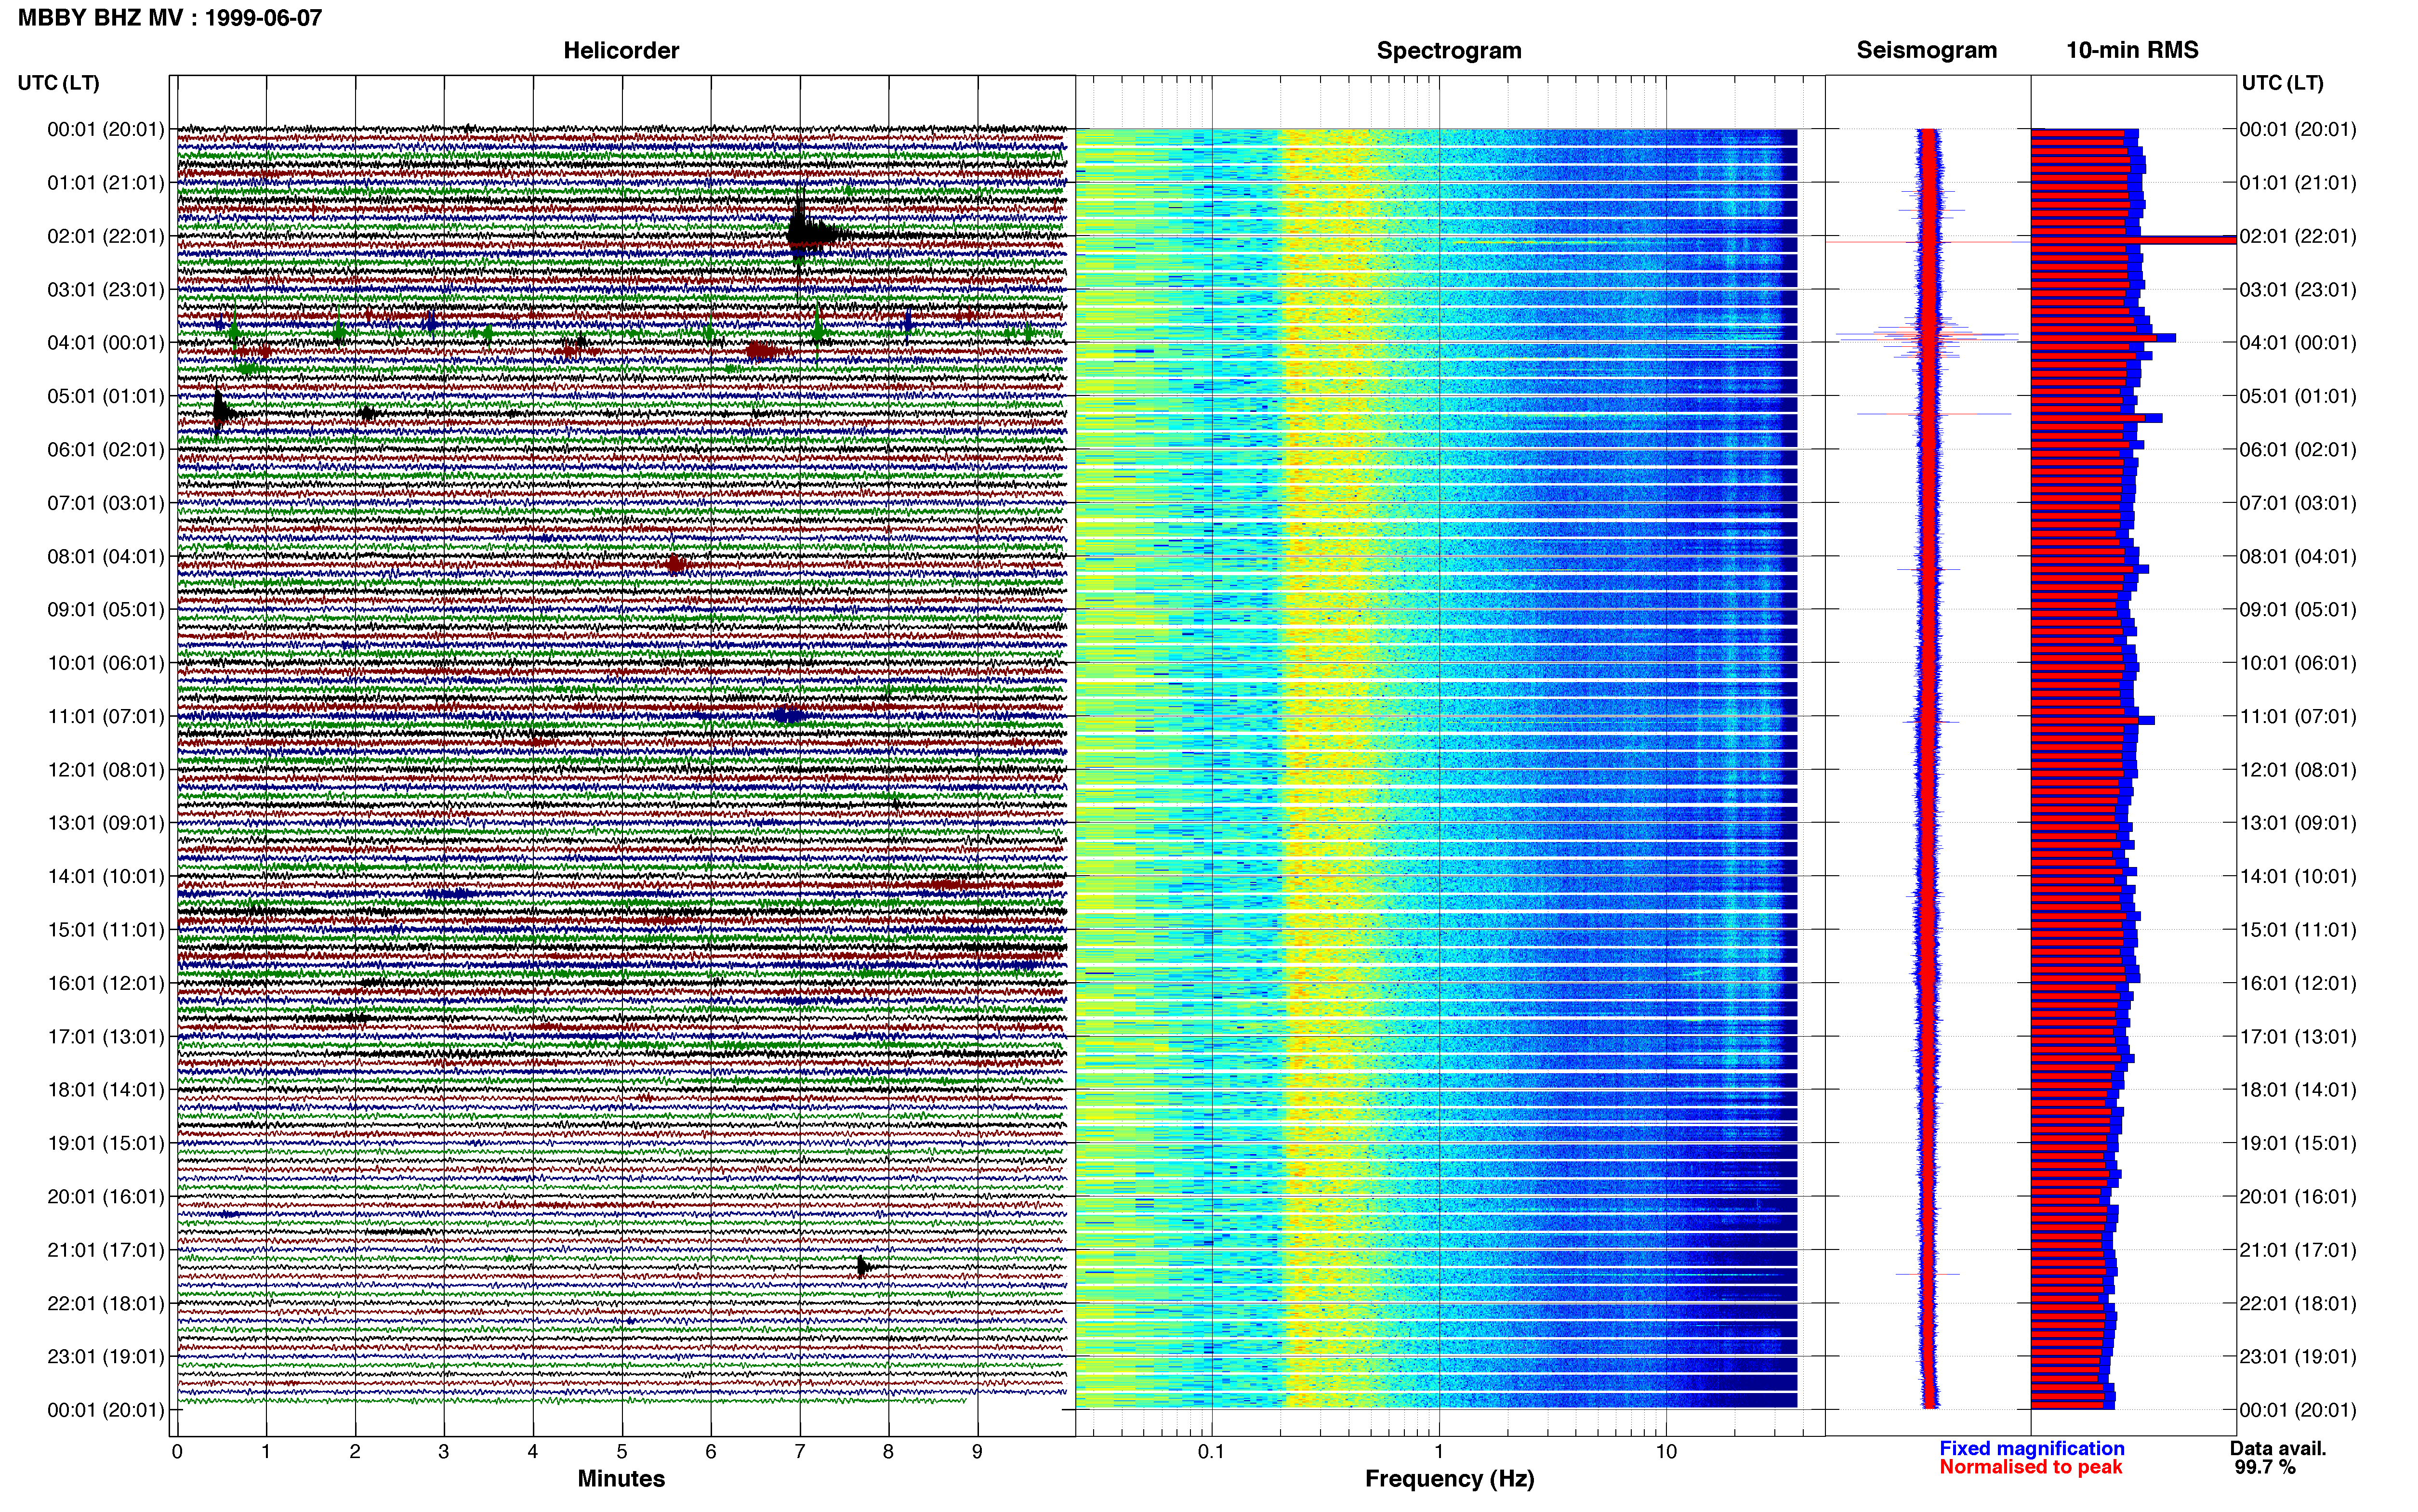Click the 'Fixed magnification' legend text
Screen dimensions: 2418x1512
[x=2031, y=1448]
